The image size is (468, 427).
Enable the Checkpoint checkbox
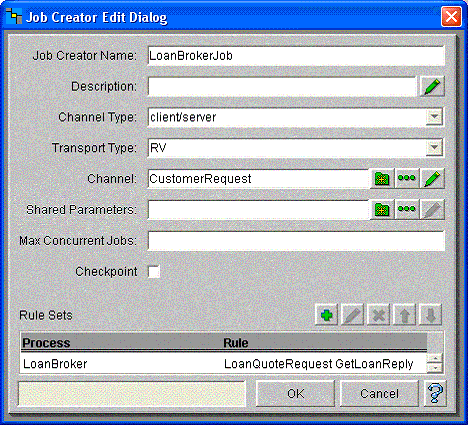[154, 271]
